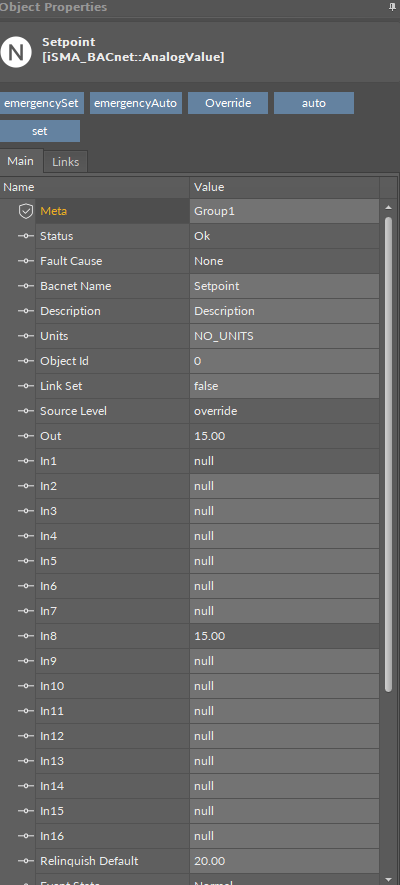
Task: Click the slot icon beside Bacnet Name
Action: pos(25,286)
